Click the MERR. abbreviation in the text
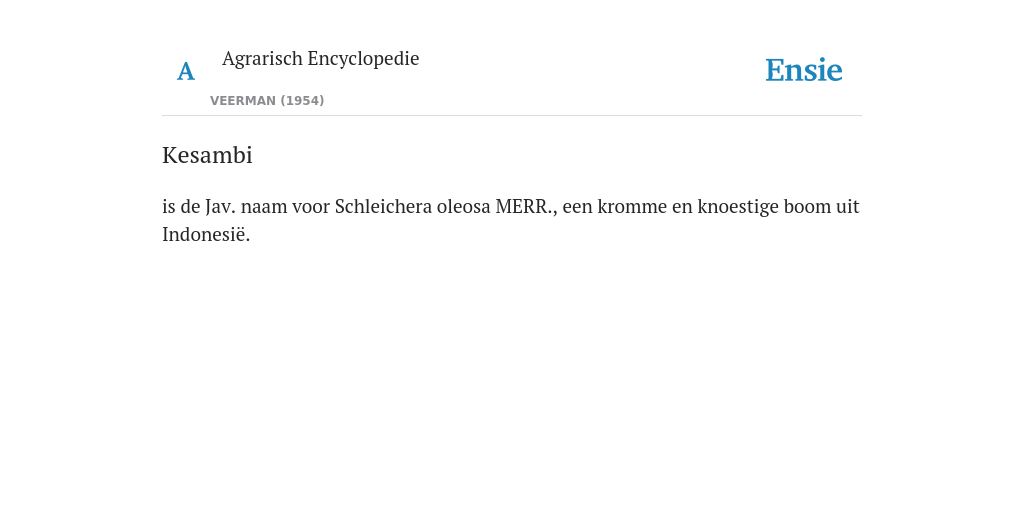 point(526,206)
